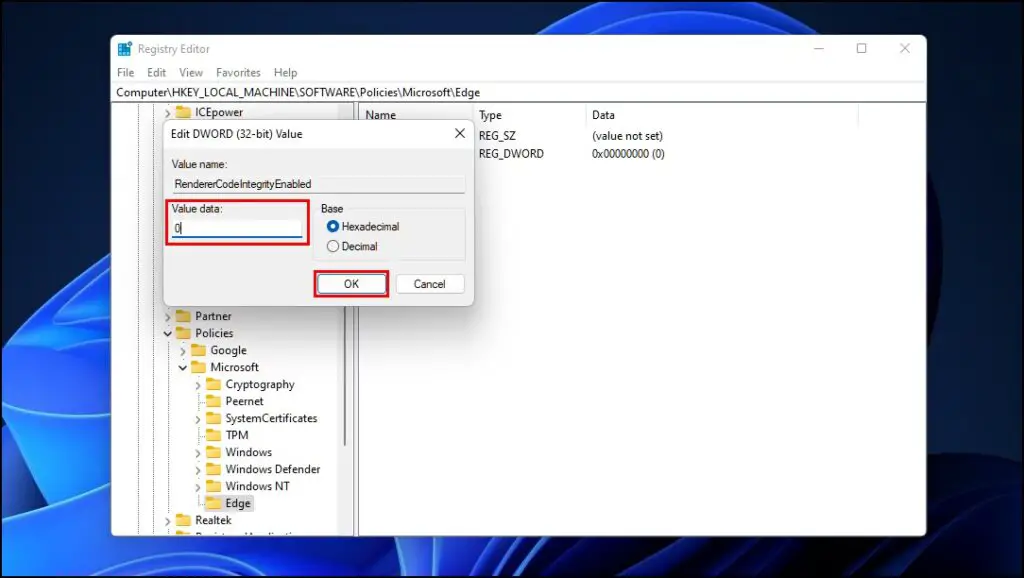Viewport: 1024px width, 578px height.
Task: Click the Microsoft folder icon
Action: click(x=199, y=367)
